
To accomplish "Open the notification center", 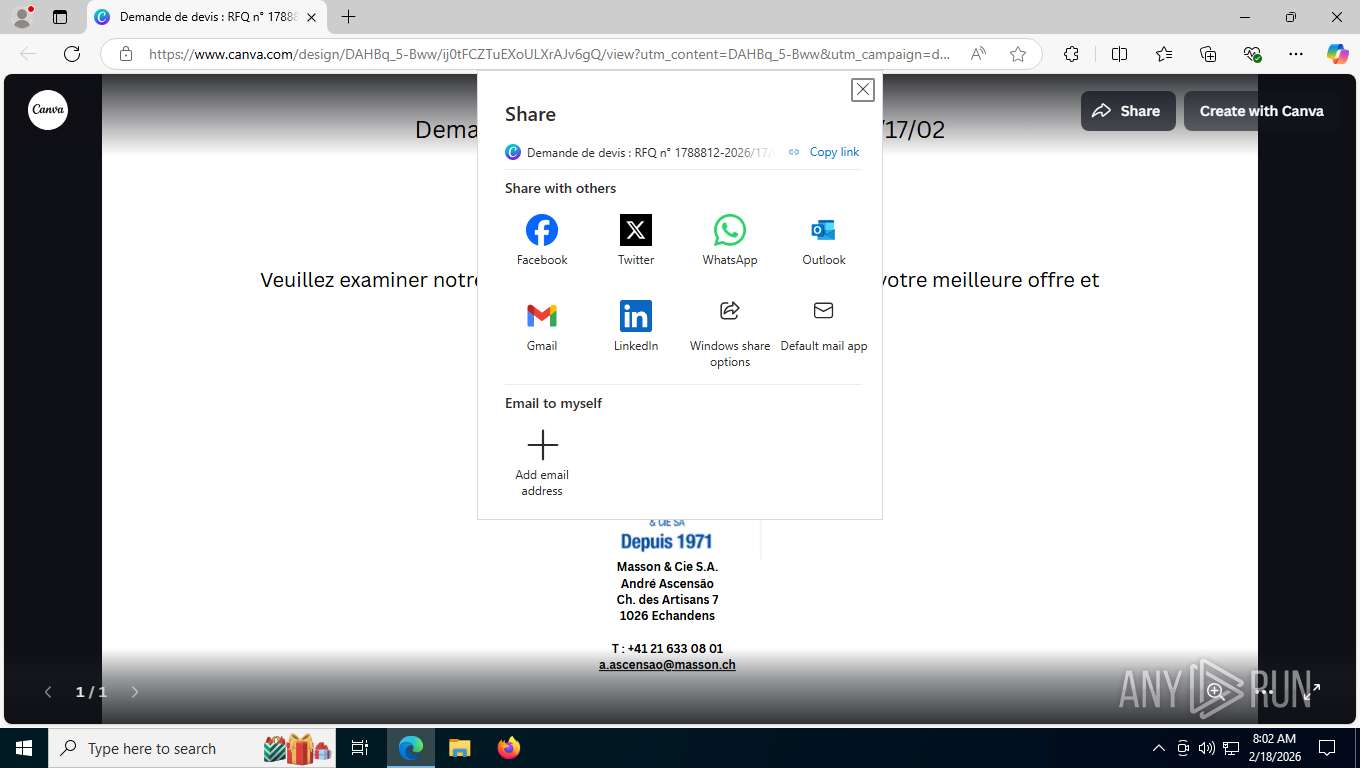I will 1327,748.
